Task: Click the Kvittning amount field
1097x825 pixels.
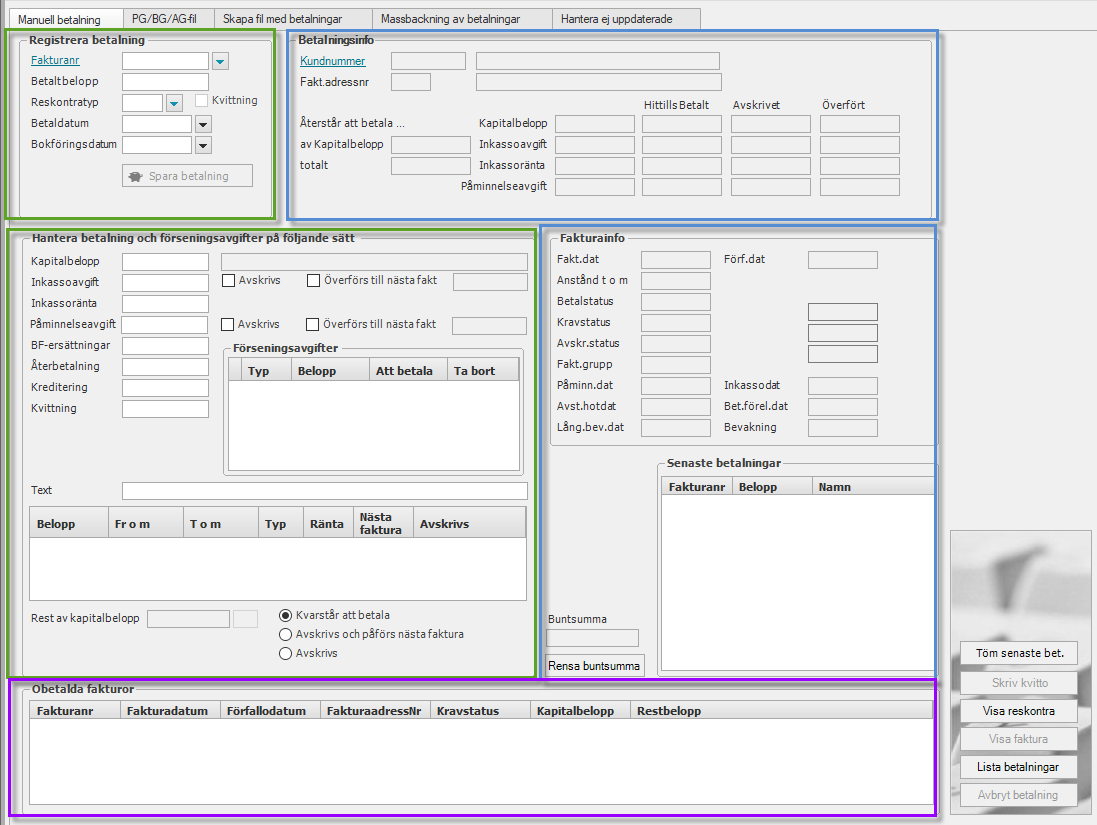Action: coord(165,409)
